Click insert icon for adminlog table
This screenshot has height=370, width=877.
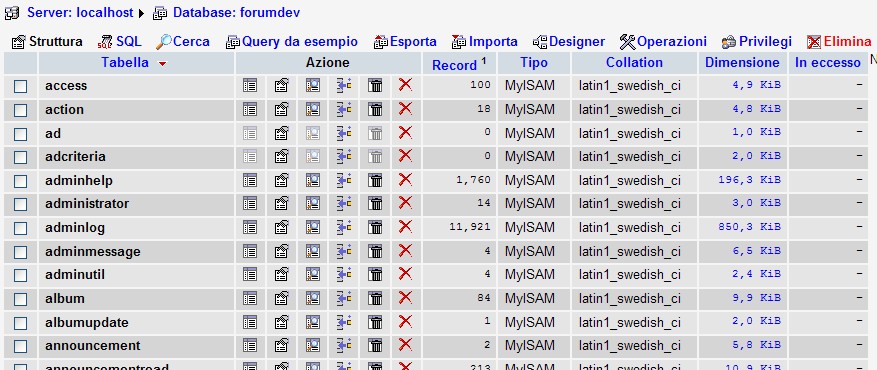344,227
